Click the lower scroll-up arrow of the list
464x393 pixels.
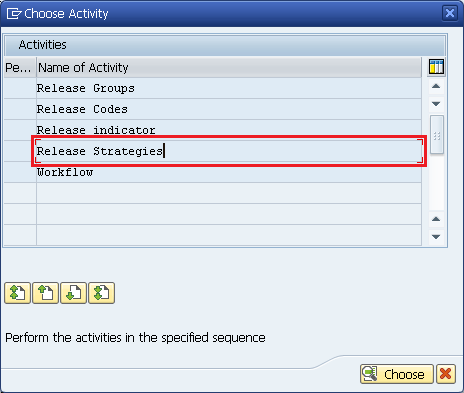(436, 219)
